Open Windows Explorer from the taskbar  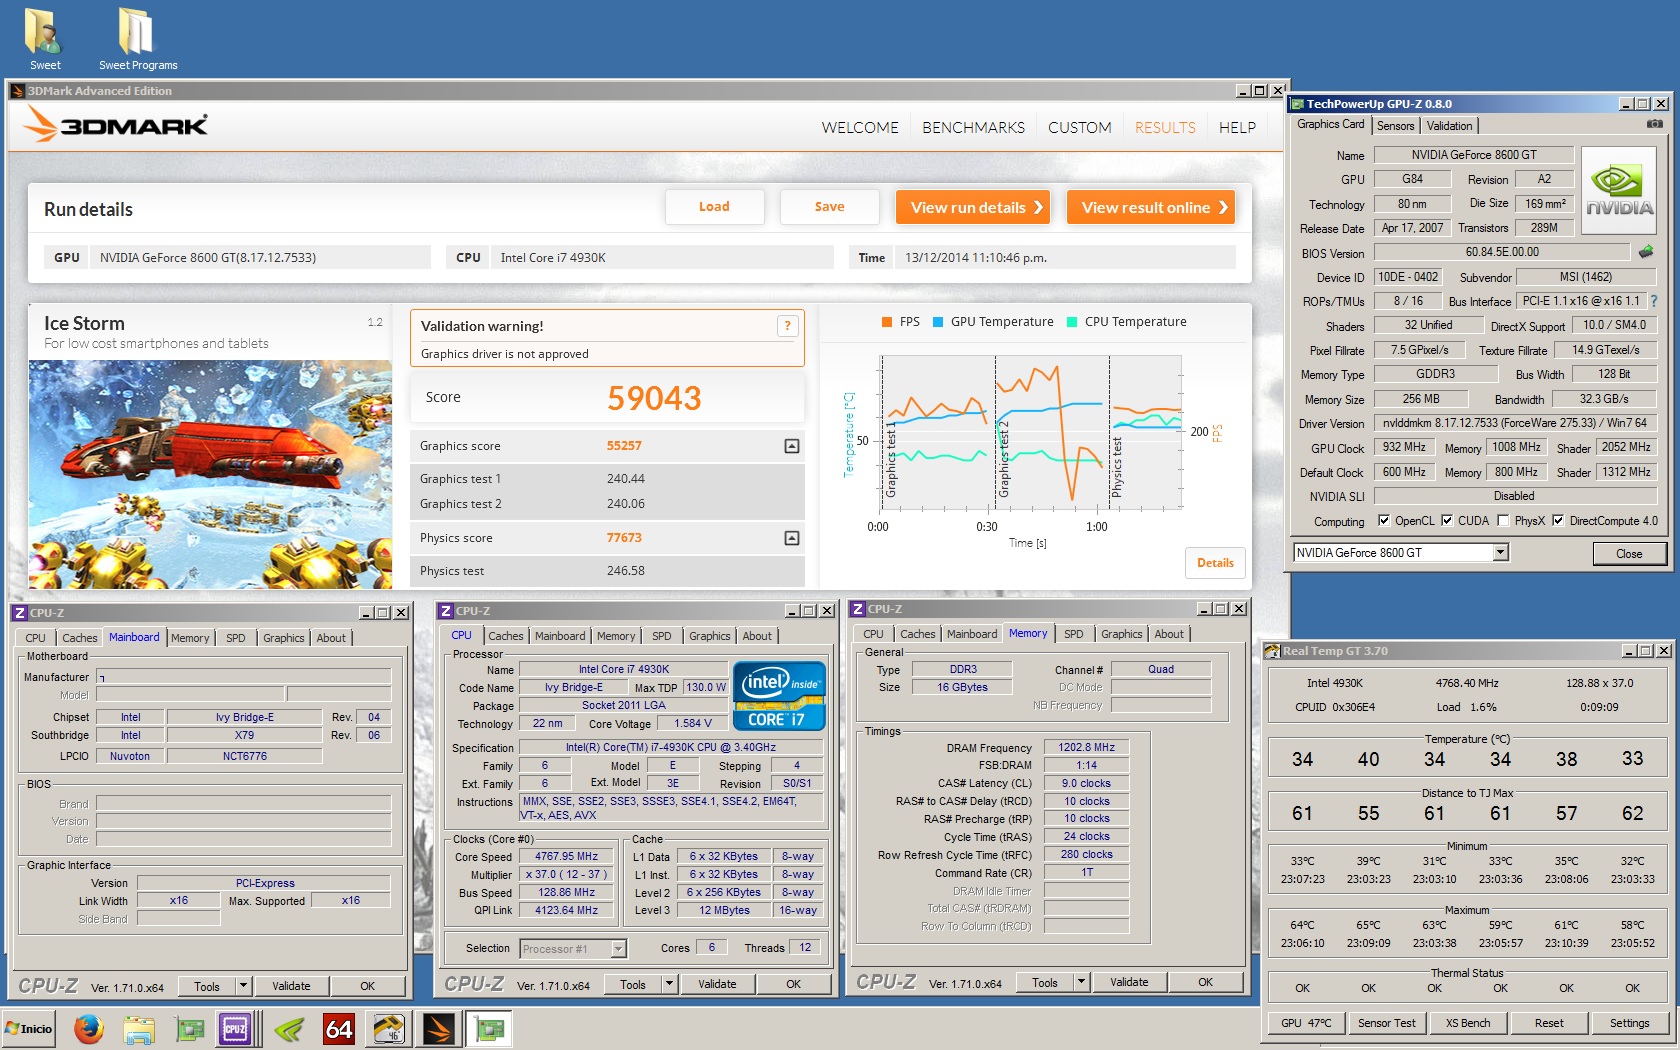pos(139,1028)
